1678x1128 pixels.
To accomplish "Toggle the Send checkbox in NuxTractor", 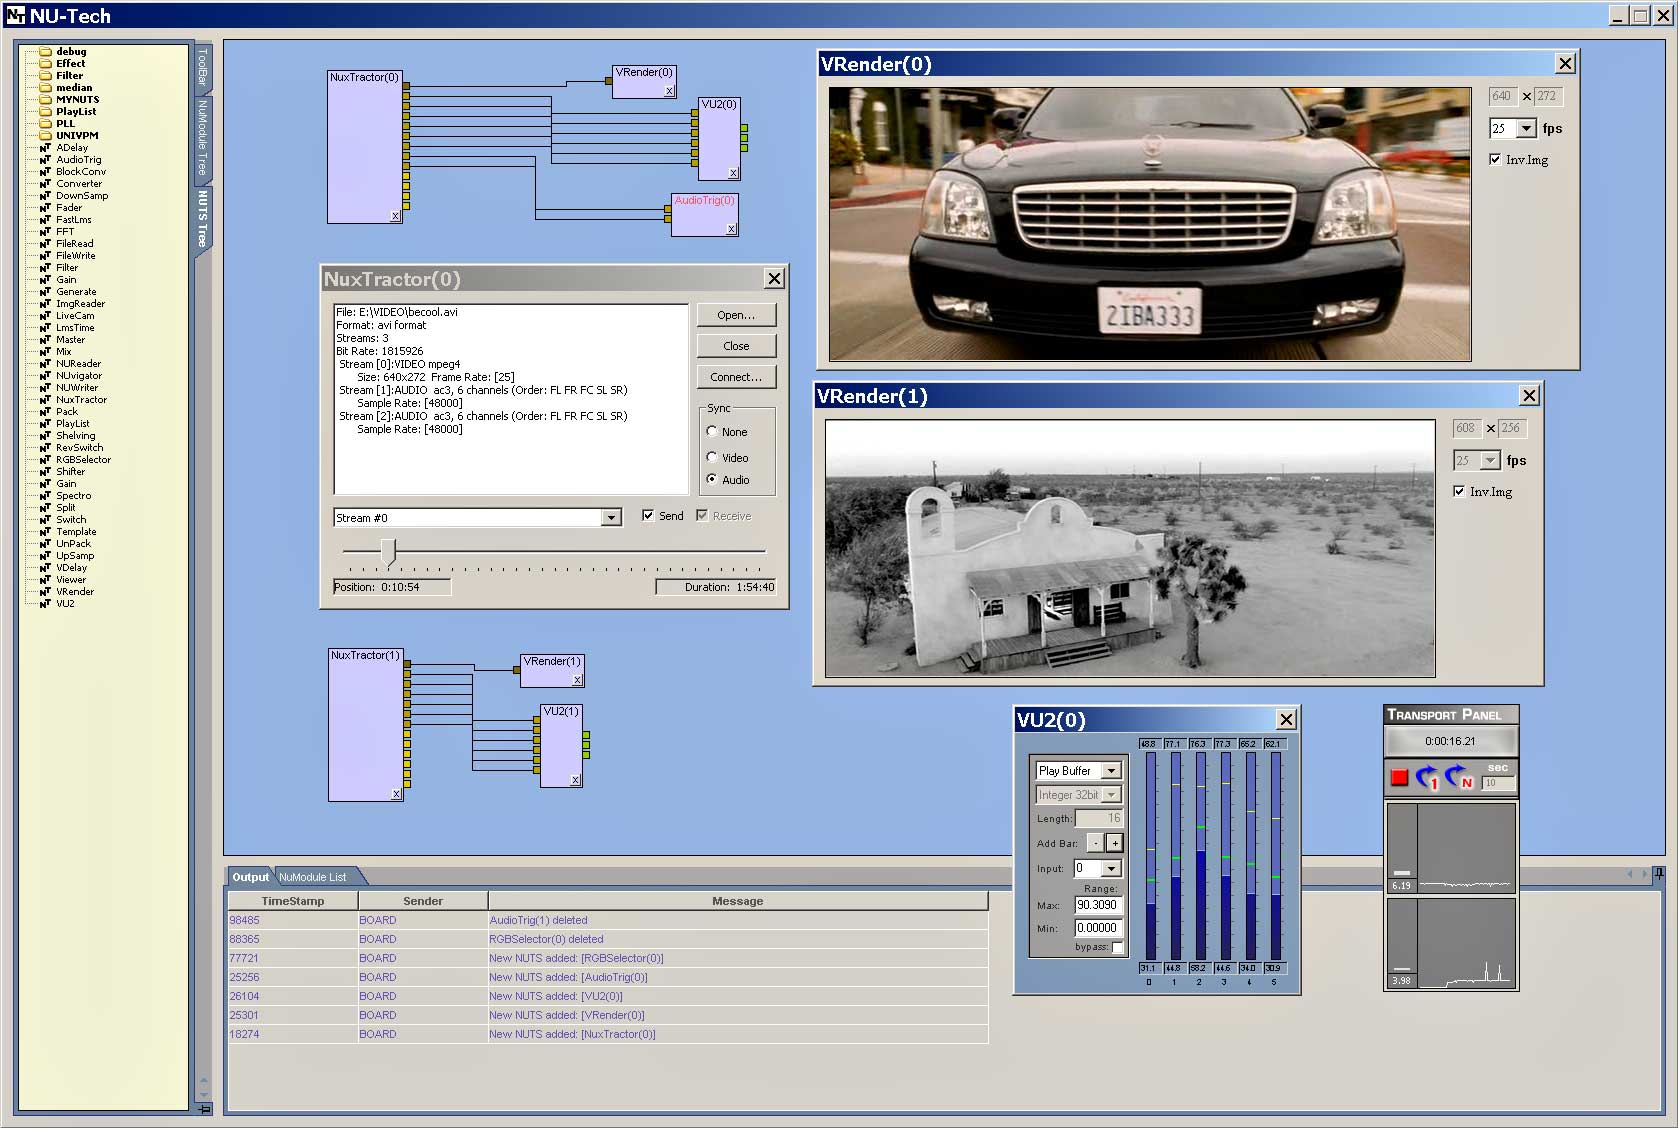I will point(648,516).
